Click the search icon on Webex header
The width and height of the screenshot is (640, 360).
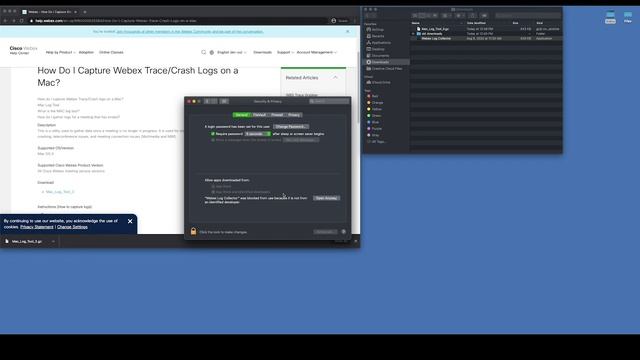(203, 52)
